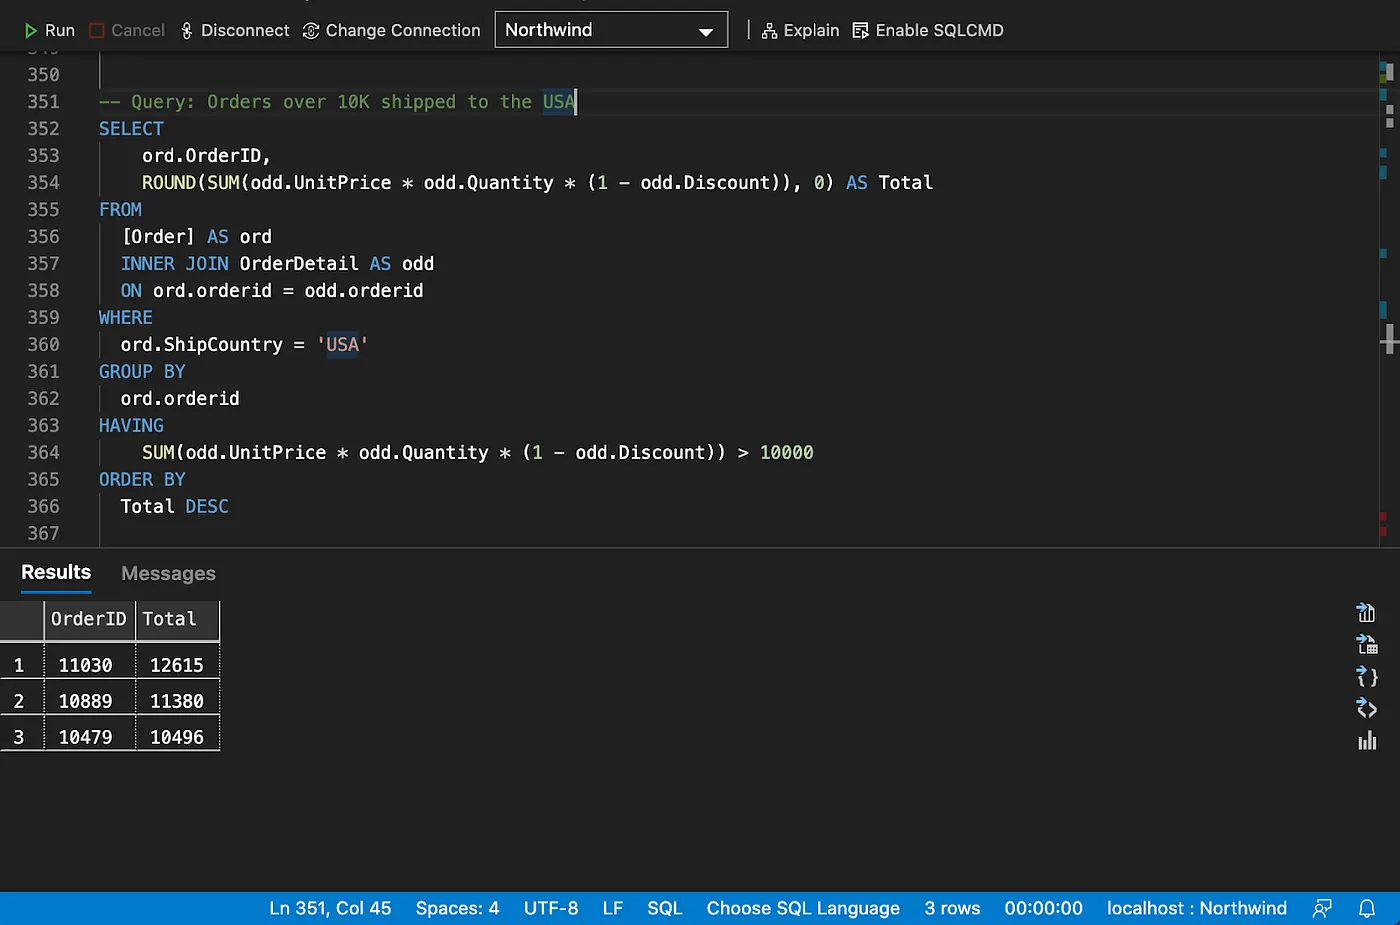
Task: Save results as JSON braces icon
Action: pyautogui.click(x=1366, y=676)
